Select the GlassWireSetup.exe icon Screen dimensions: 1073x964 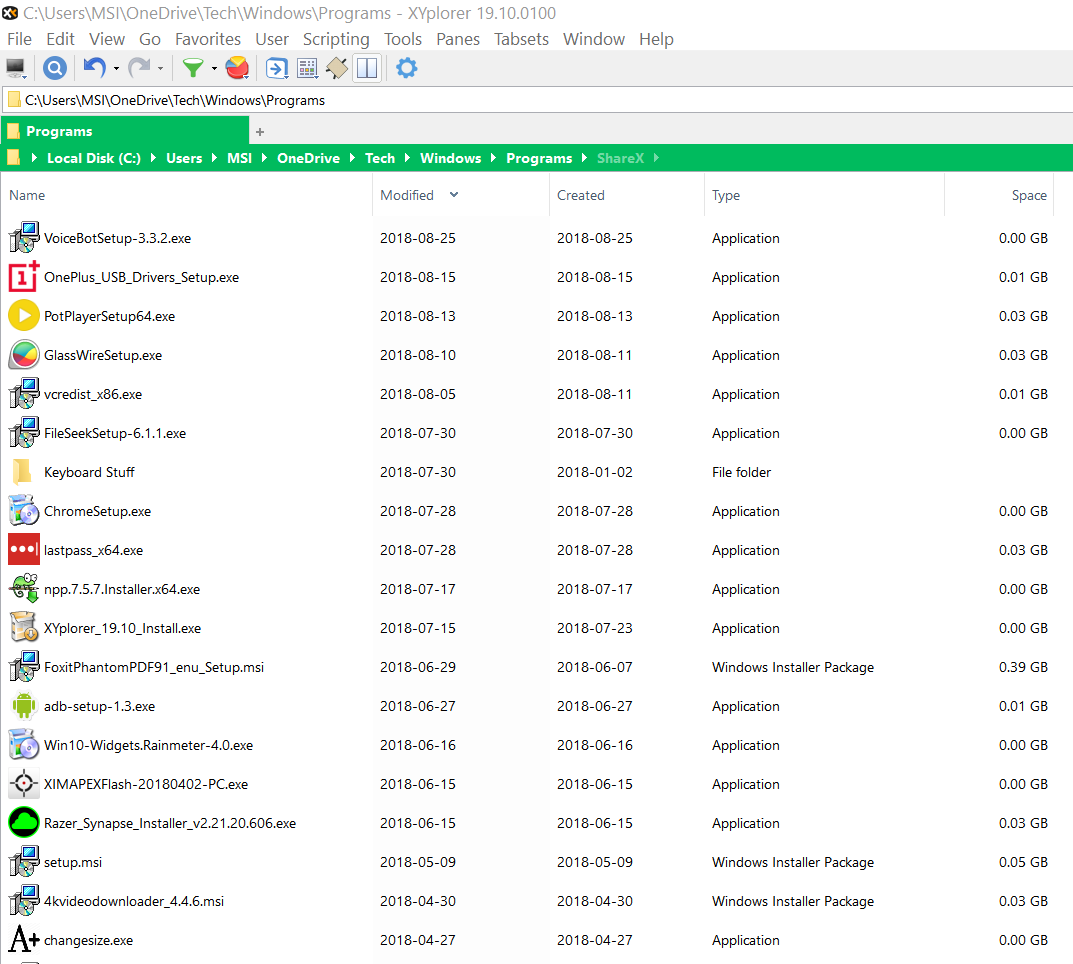[x=24, y=355]
